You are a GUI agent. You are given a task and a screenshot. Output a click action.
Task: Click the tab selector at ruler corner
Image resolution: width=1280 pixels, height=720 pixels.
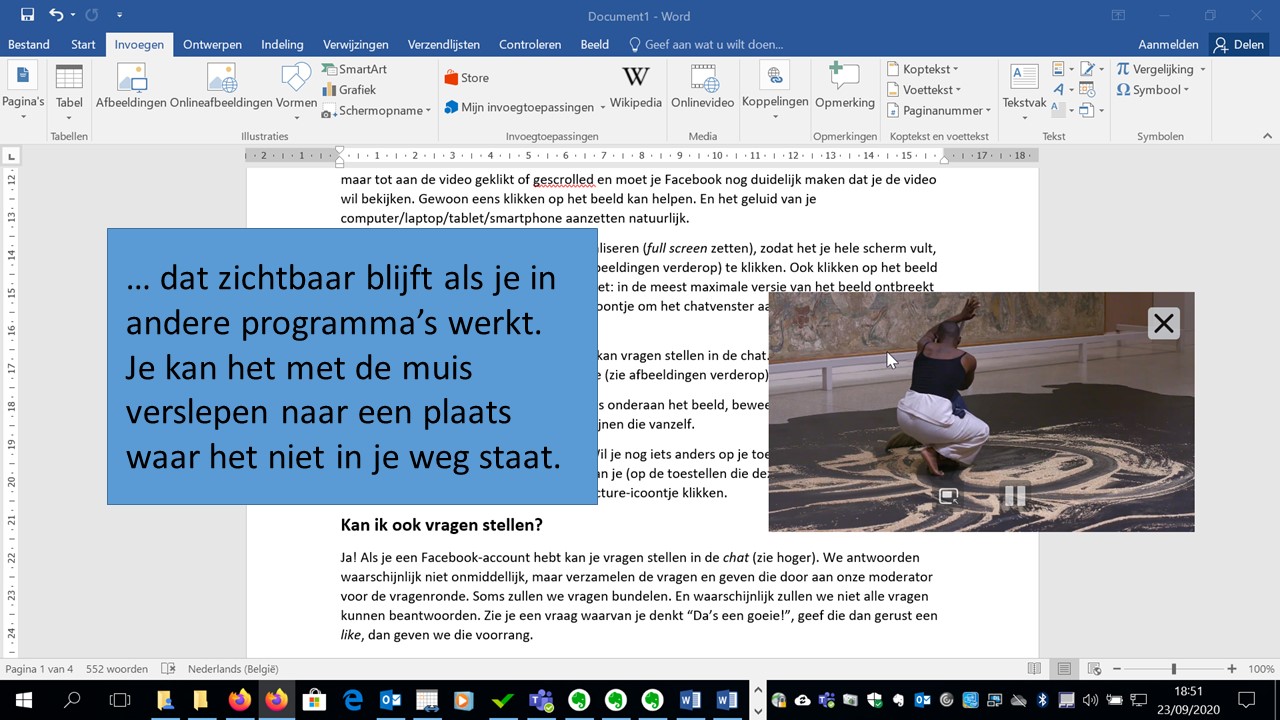click(x=11, y=156)
